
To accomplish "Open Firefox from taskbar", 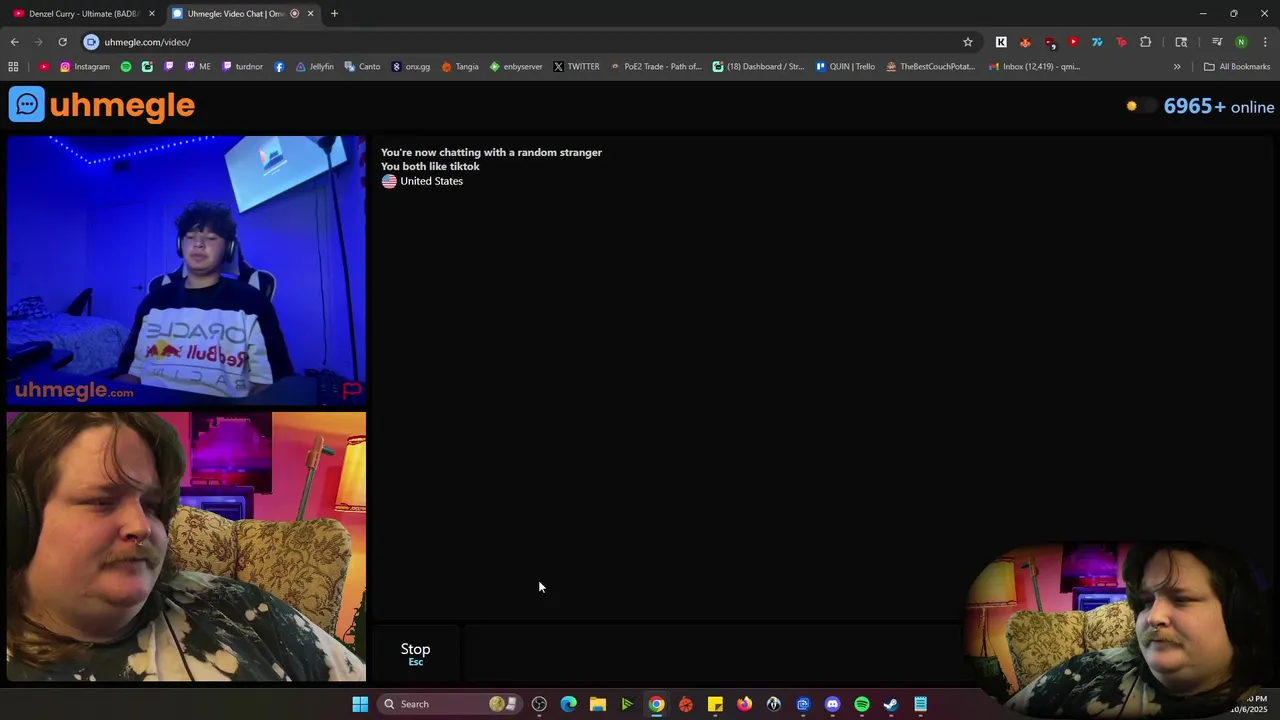I will (x=744, y=704).
